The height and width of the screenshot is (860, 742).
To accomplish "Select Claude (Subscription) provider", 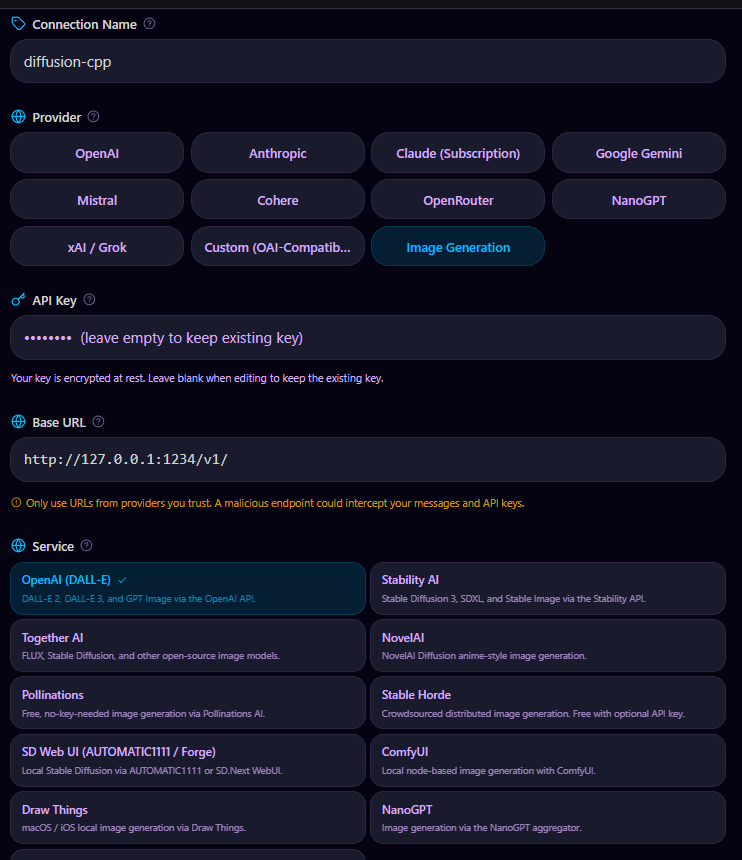I will coord(458,153).
